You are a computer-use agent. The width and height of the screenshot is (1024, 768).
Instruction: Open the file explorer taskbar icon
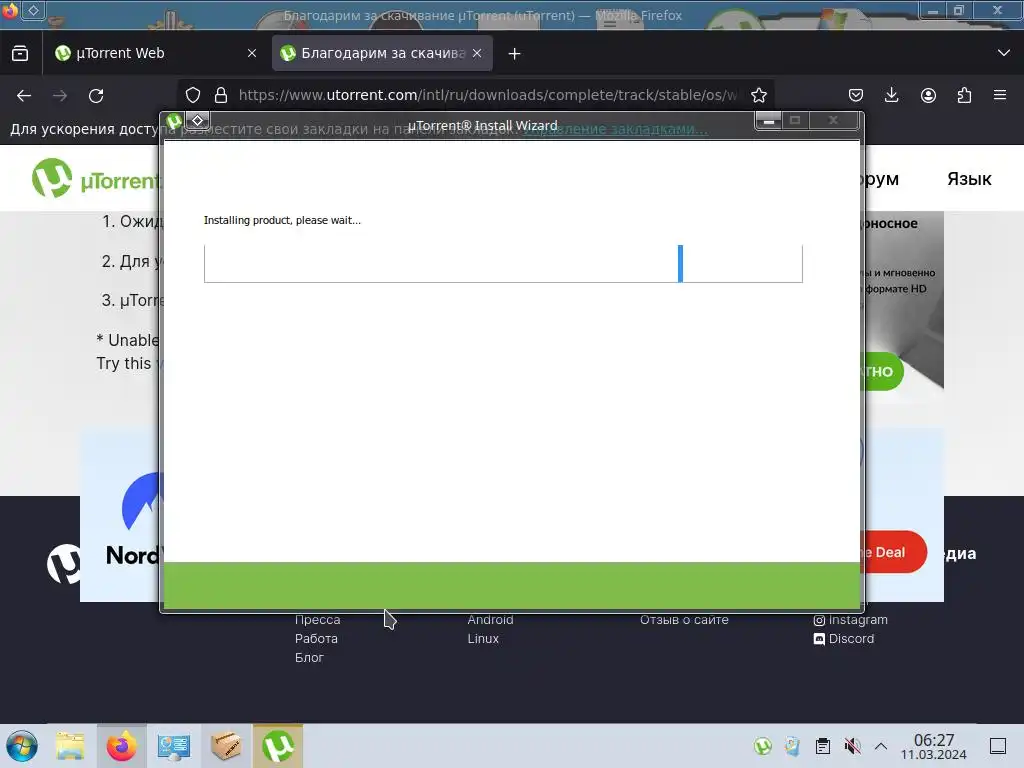point(70,746)
